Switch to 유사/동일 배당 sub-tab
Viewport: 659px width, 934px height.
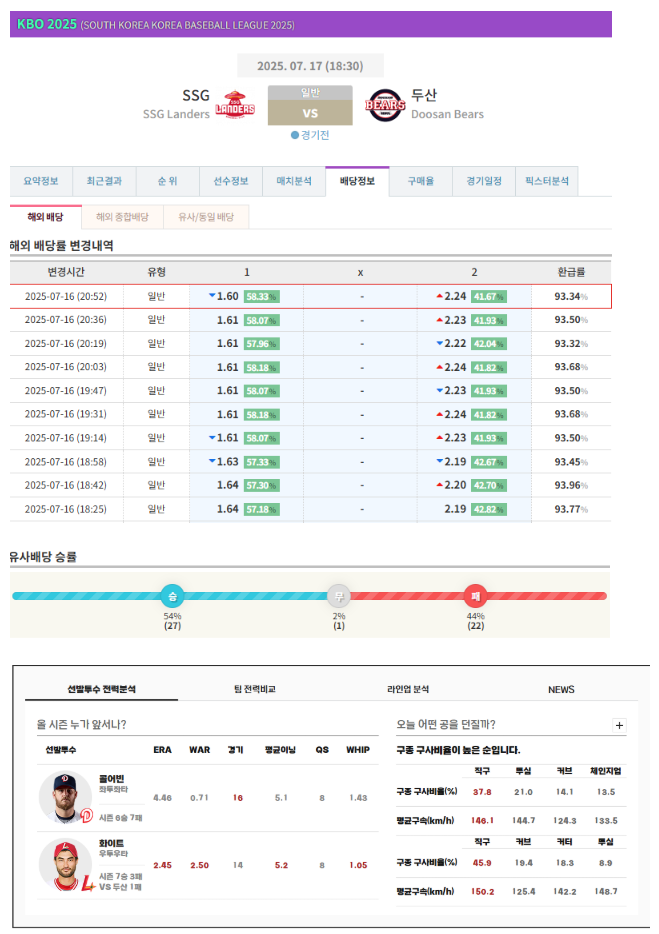206,217
